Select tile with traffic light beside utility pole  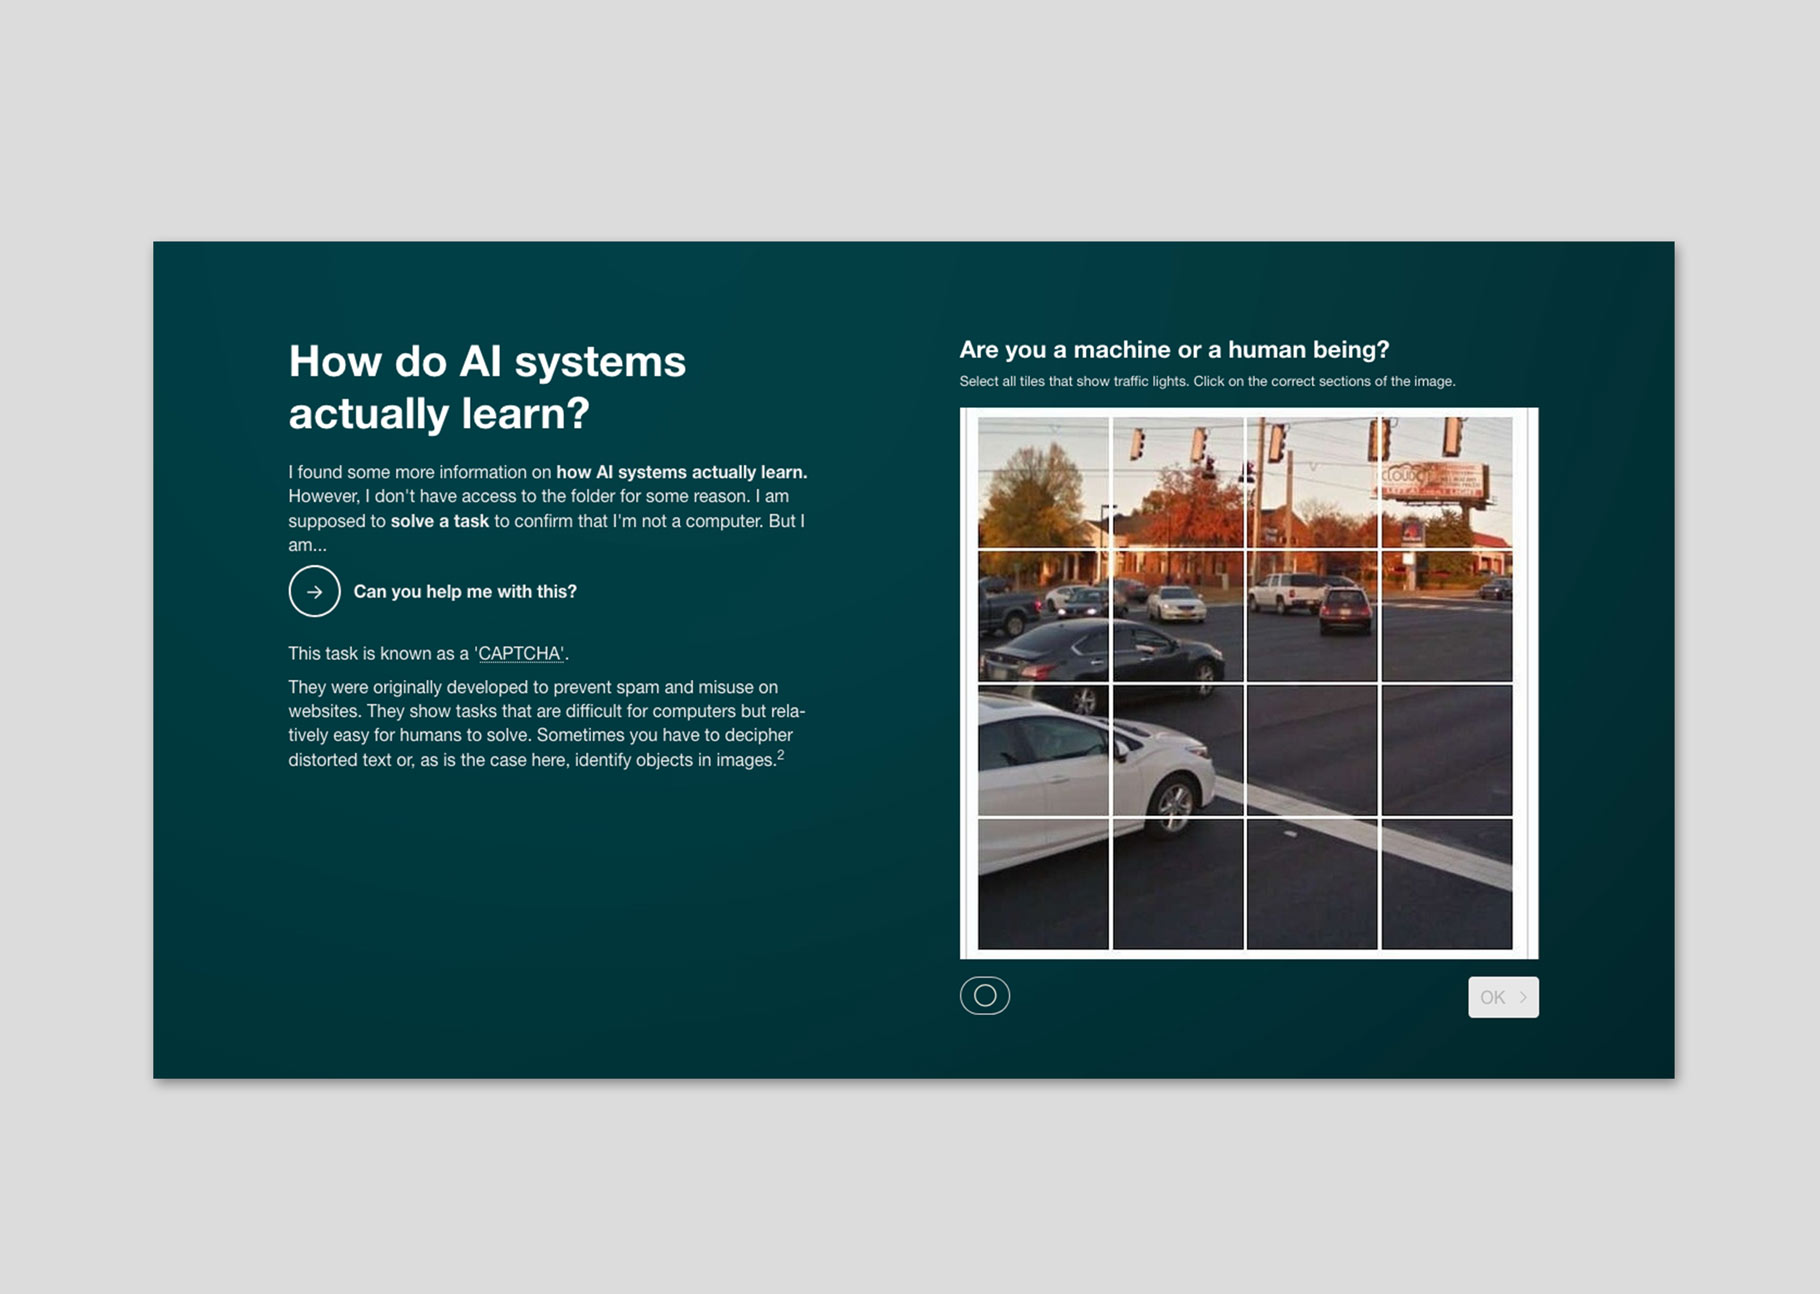tap(1311, 482)
